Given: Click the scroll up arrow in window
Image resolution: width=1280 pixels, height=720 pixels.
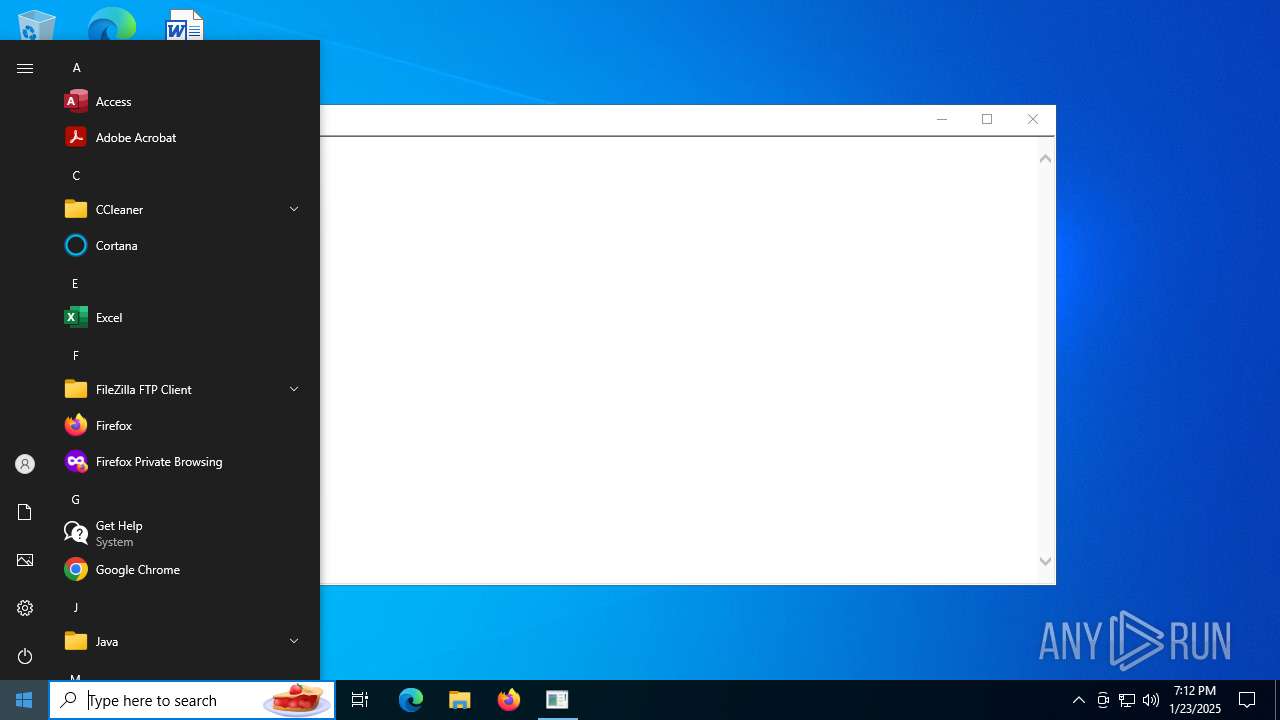Looking at the screenshot, I should click(1045, 158).
